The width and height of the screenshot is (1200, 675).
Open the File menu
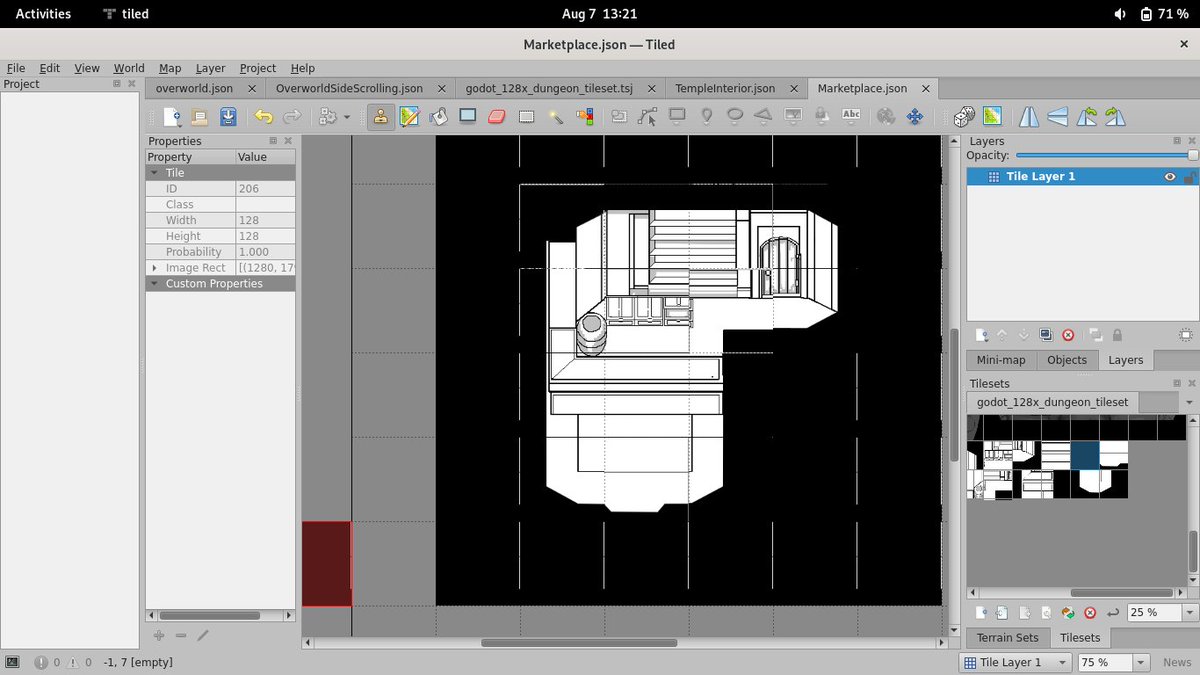tap(16, 68)
